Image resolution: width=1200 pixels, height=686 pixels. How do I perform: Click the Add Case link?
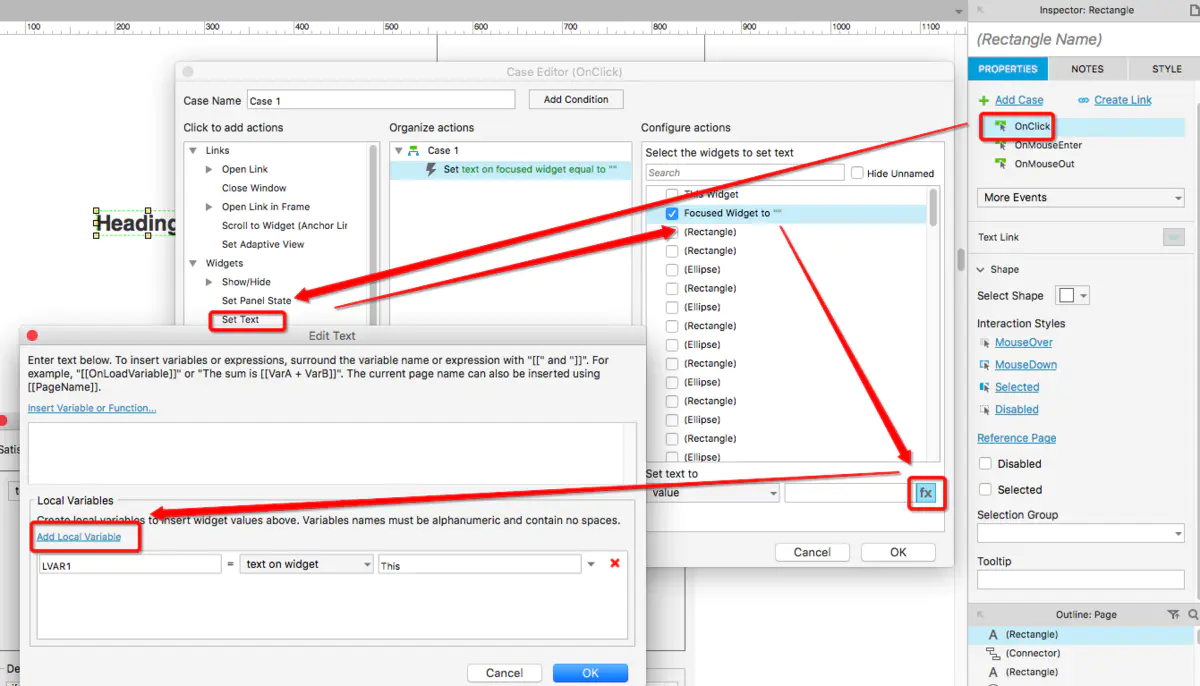(1019, 100)
